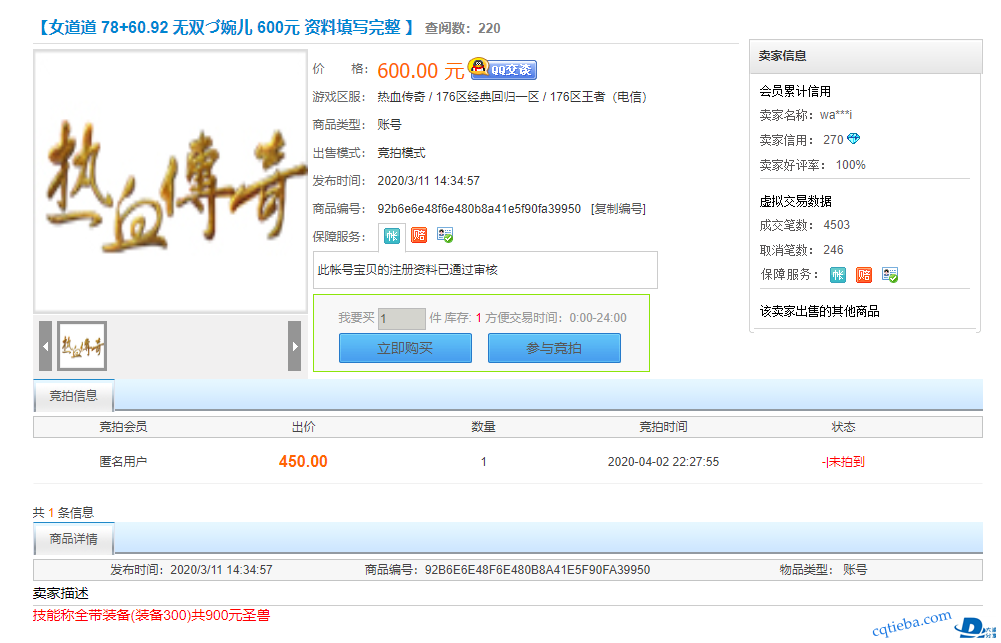Click 此帐号宝贝的注册资料已通过审核 notice
The width and height of the screenshot is (1001, 643).
(x=407, y=270)
